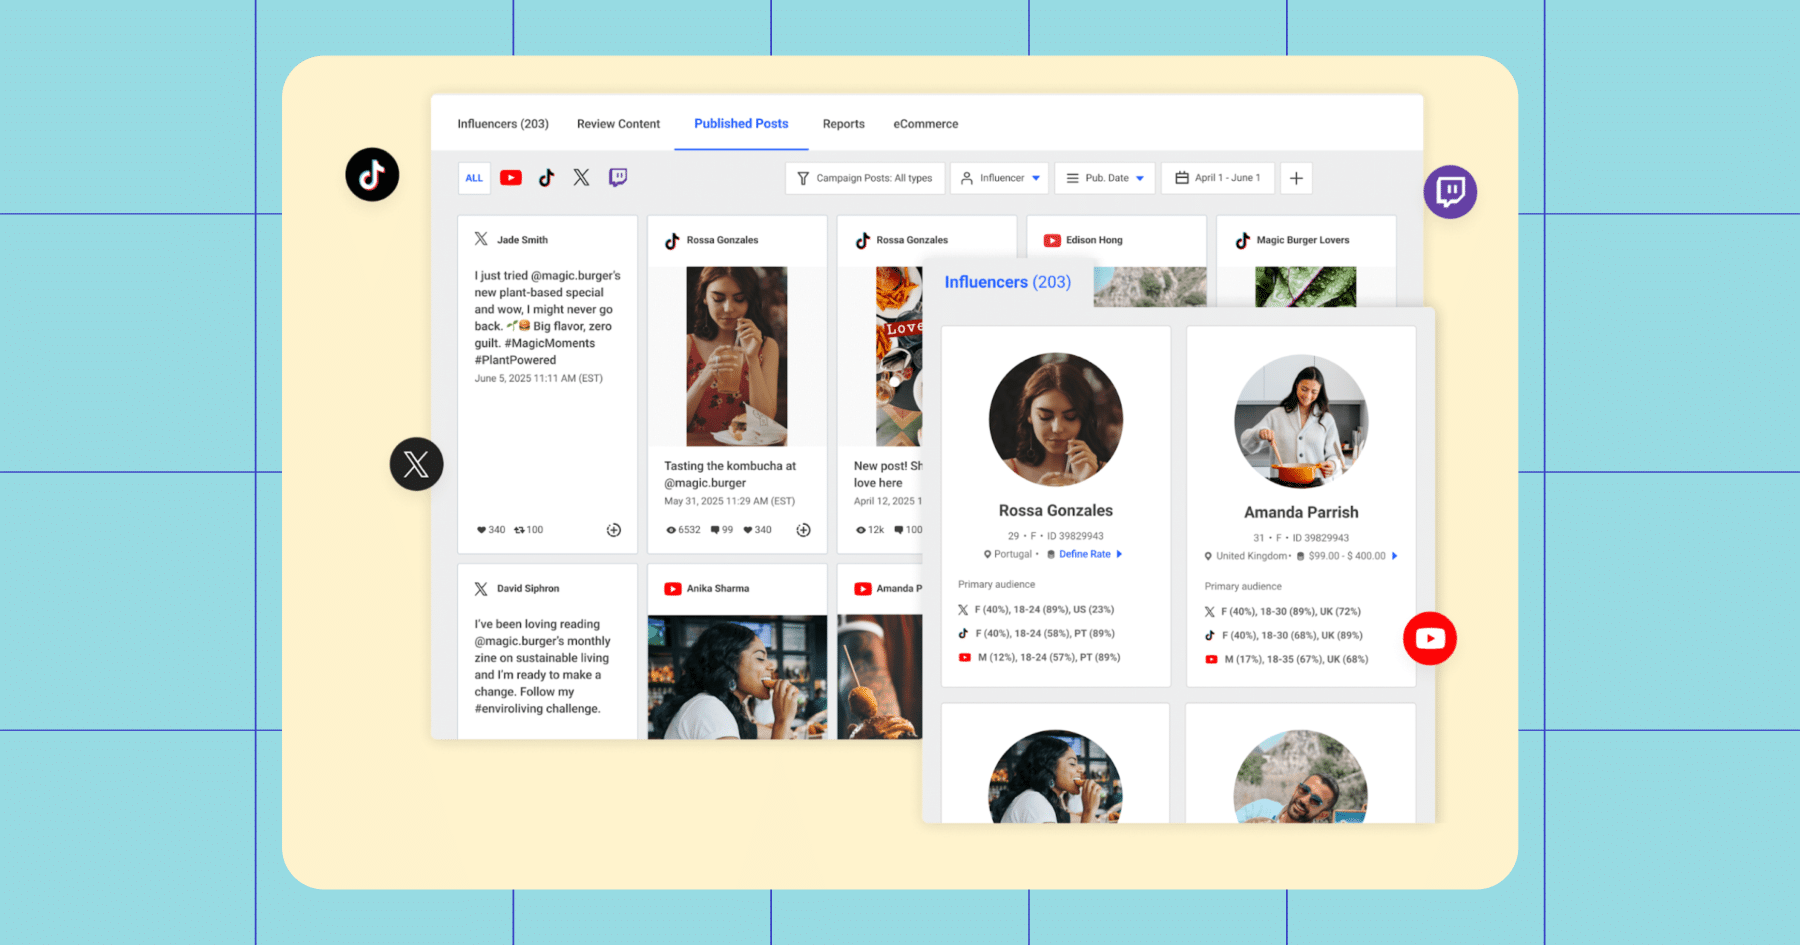Image resolution: width=1800 pixels, height=945 pixels.
Task: Open the Reports tab
Action: (x=844, y=124)
